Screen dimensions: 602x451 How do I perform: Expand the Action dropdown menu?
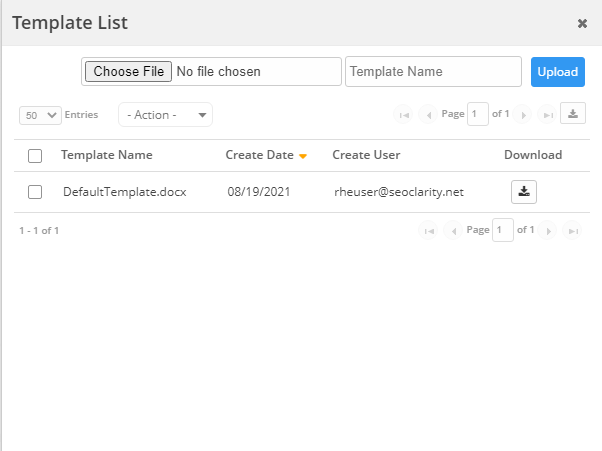[x=165, y=115]
